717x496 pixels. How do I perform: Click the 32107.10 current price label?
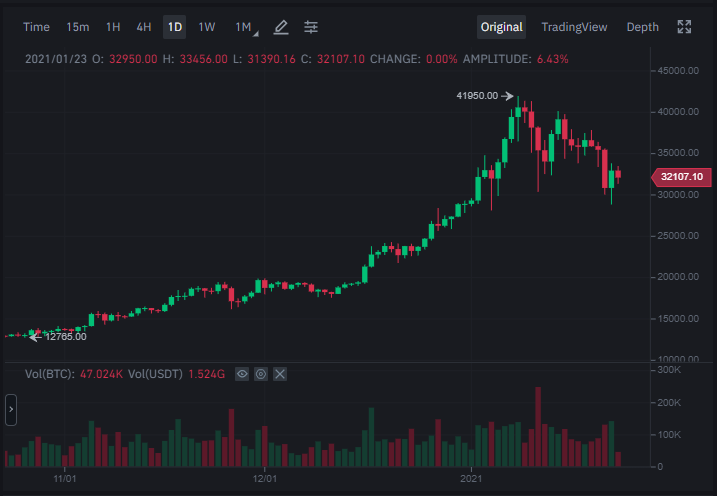(x=681, y=177)
